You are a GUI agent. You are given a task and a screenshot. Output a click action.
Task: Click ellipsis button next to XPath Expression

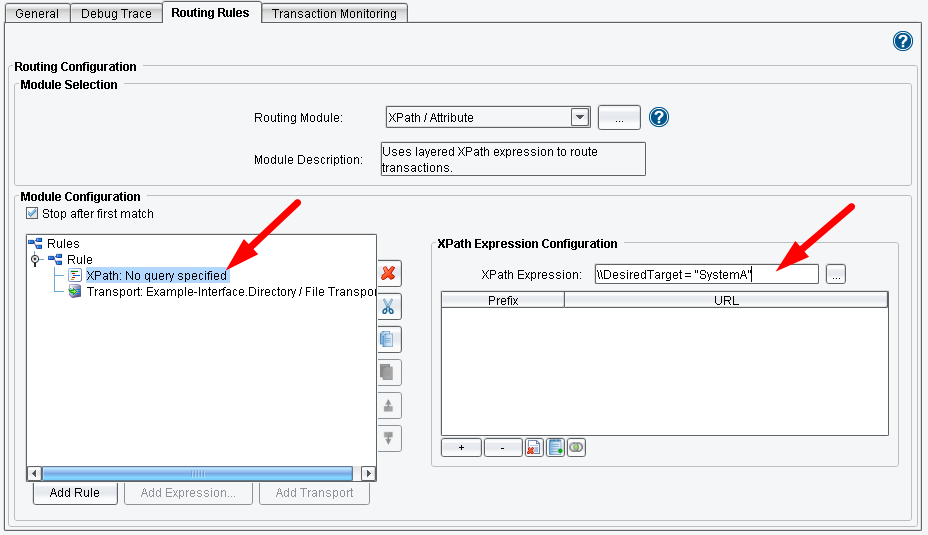pos(835,274)
